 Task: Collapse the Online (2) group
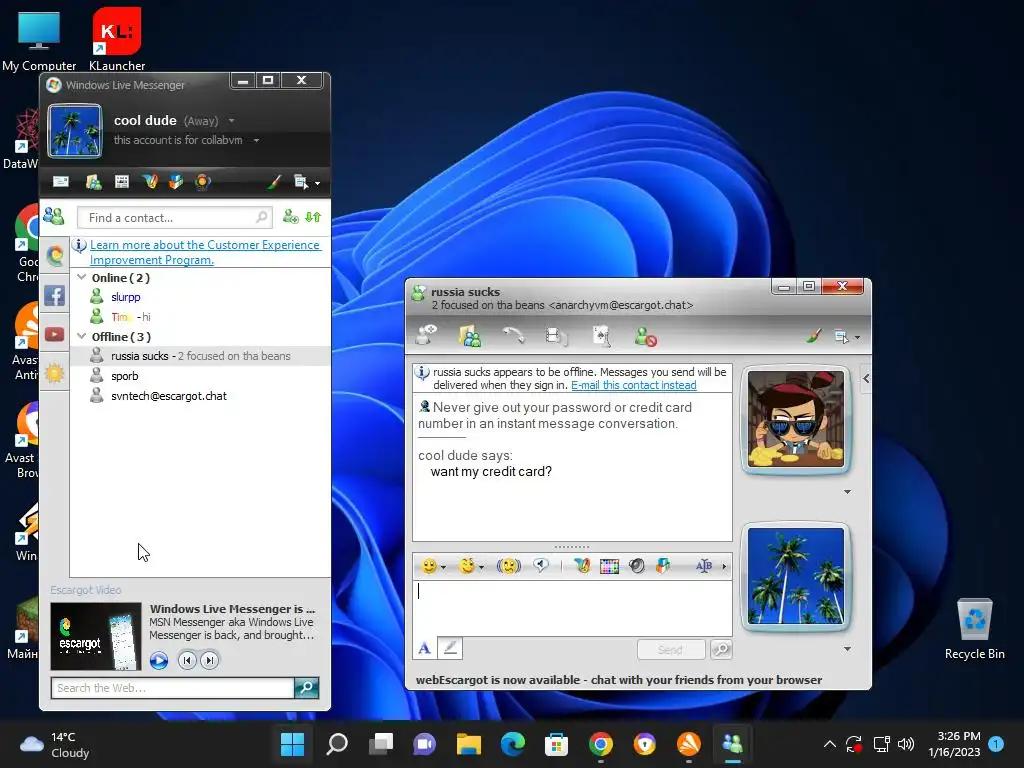click(82, 278)
